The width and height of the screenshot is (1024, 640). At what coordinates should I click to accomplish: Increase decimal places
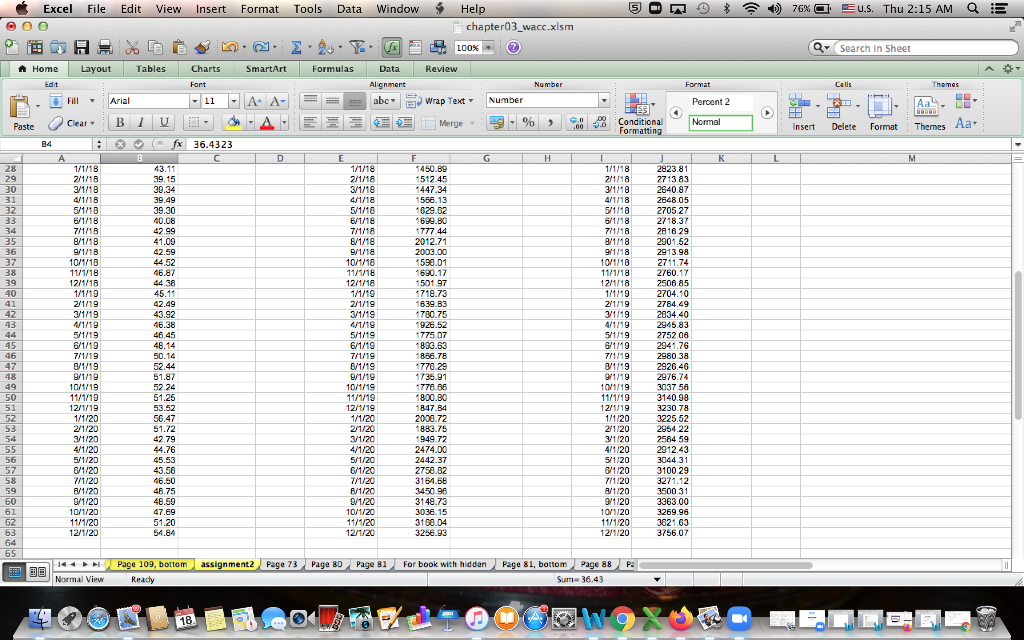pyautogui.click(x=577, y=122)
